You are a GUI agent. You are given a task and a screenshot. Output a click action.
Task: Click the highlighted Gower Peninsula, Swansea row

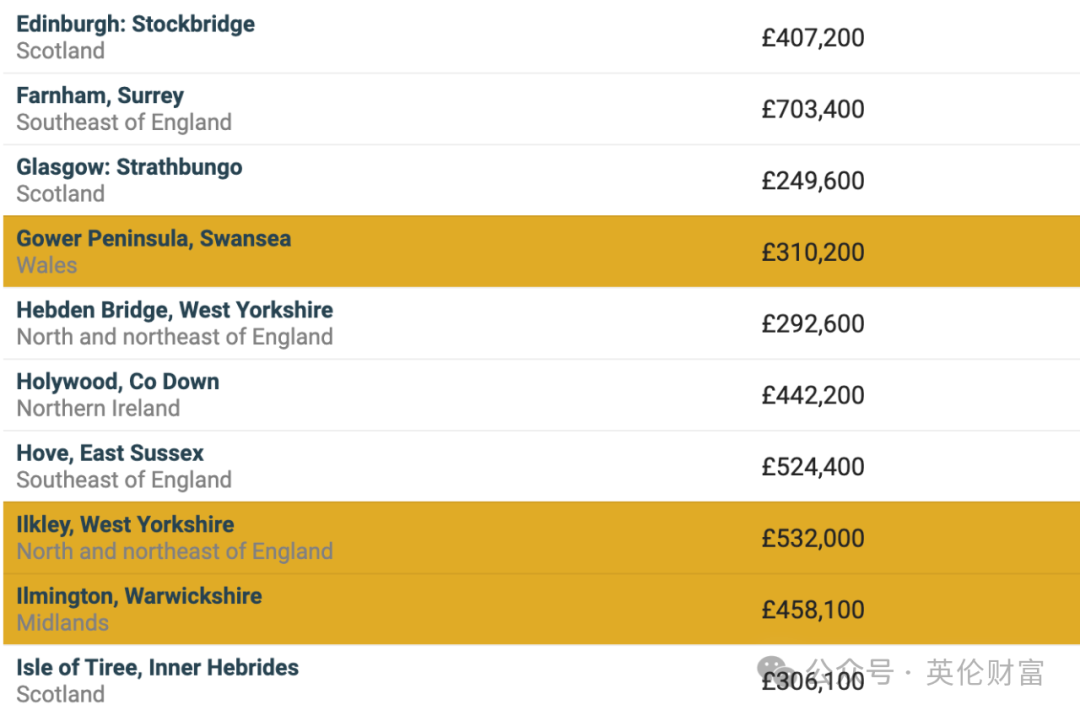(541, 251)
